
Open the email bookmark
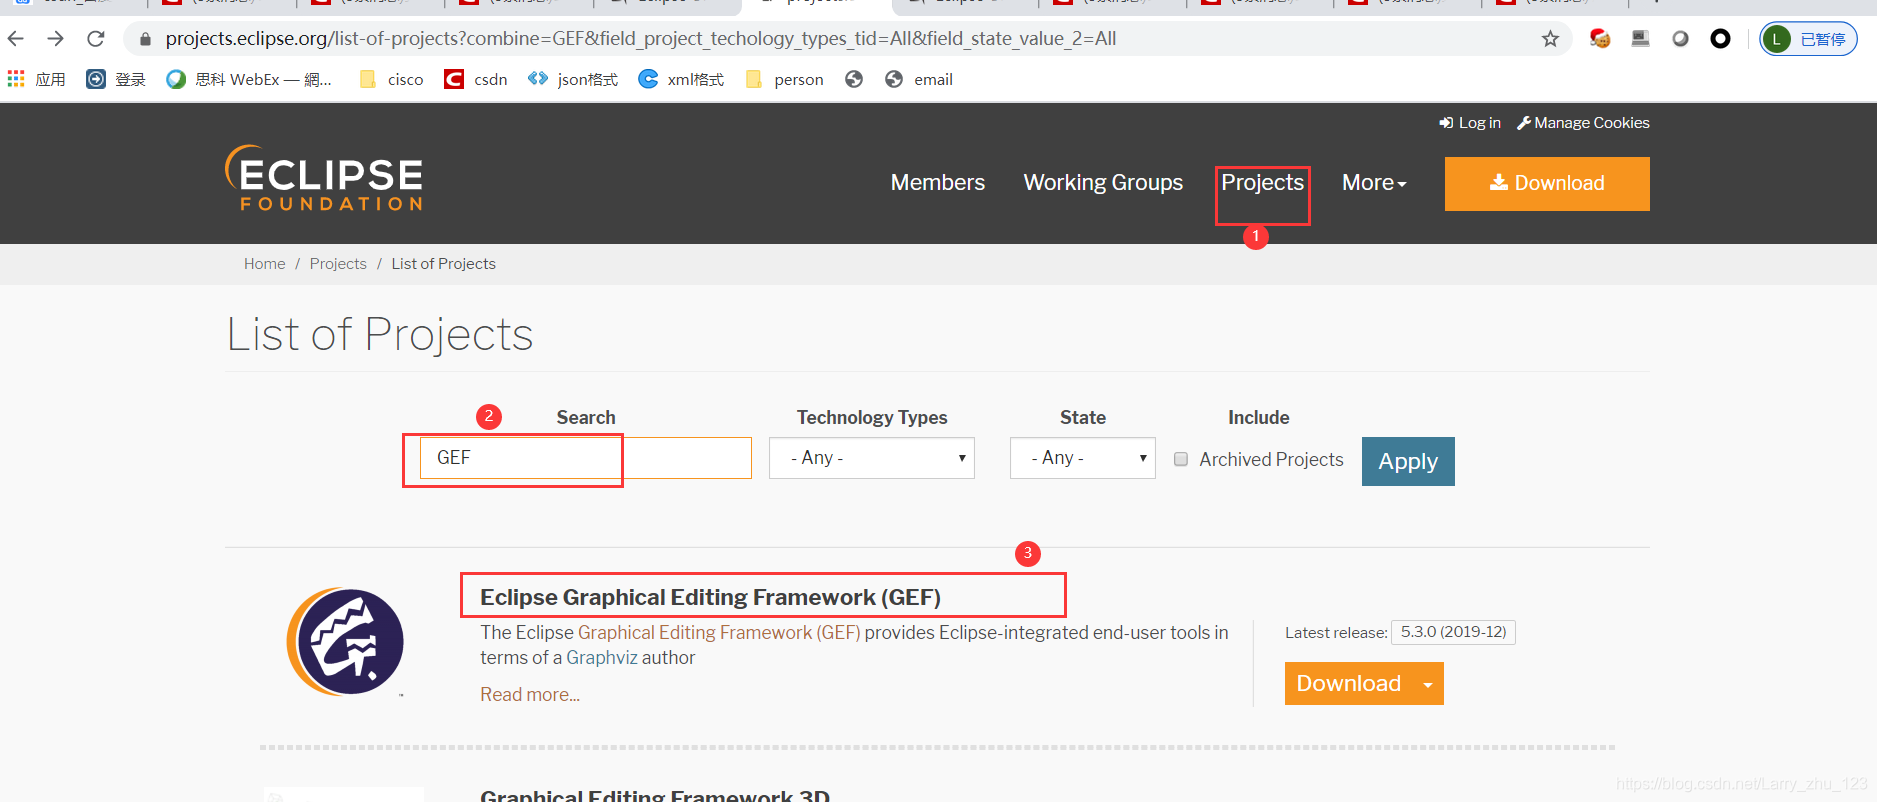pos(919,79)
